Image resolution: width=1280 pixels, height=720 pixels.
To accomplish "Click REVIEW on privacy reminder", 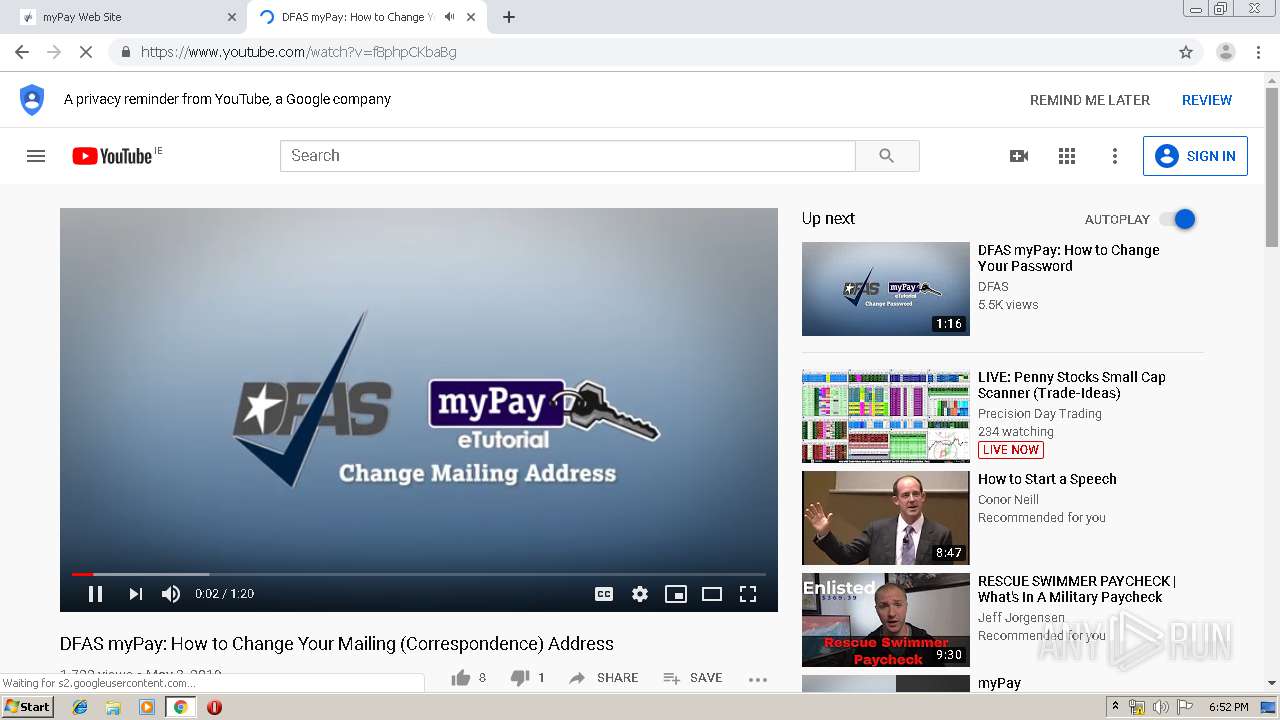I will tap(1207, 100).
